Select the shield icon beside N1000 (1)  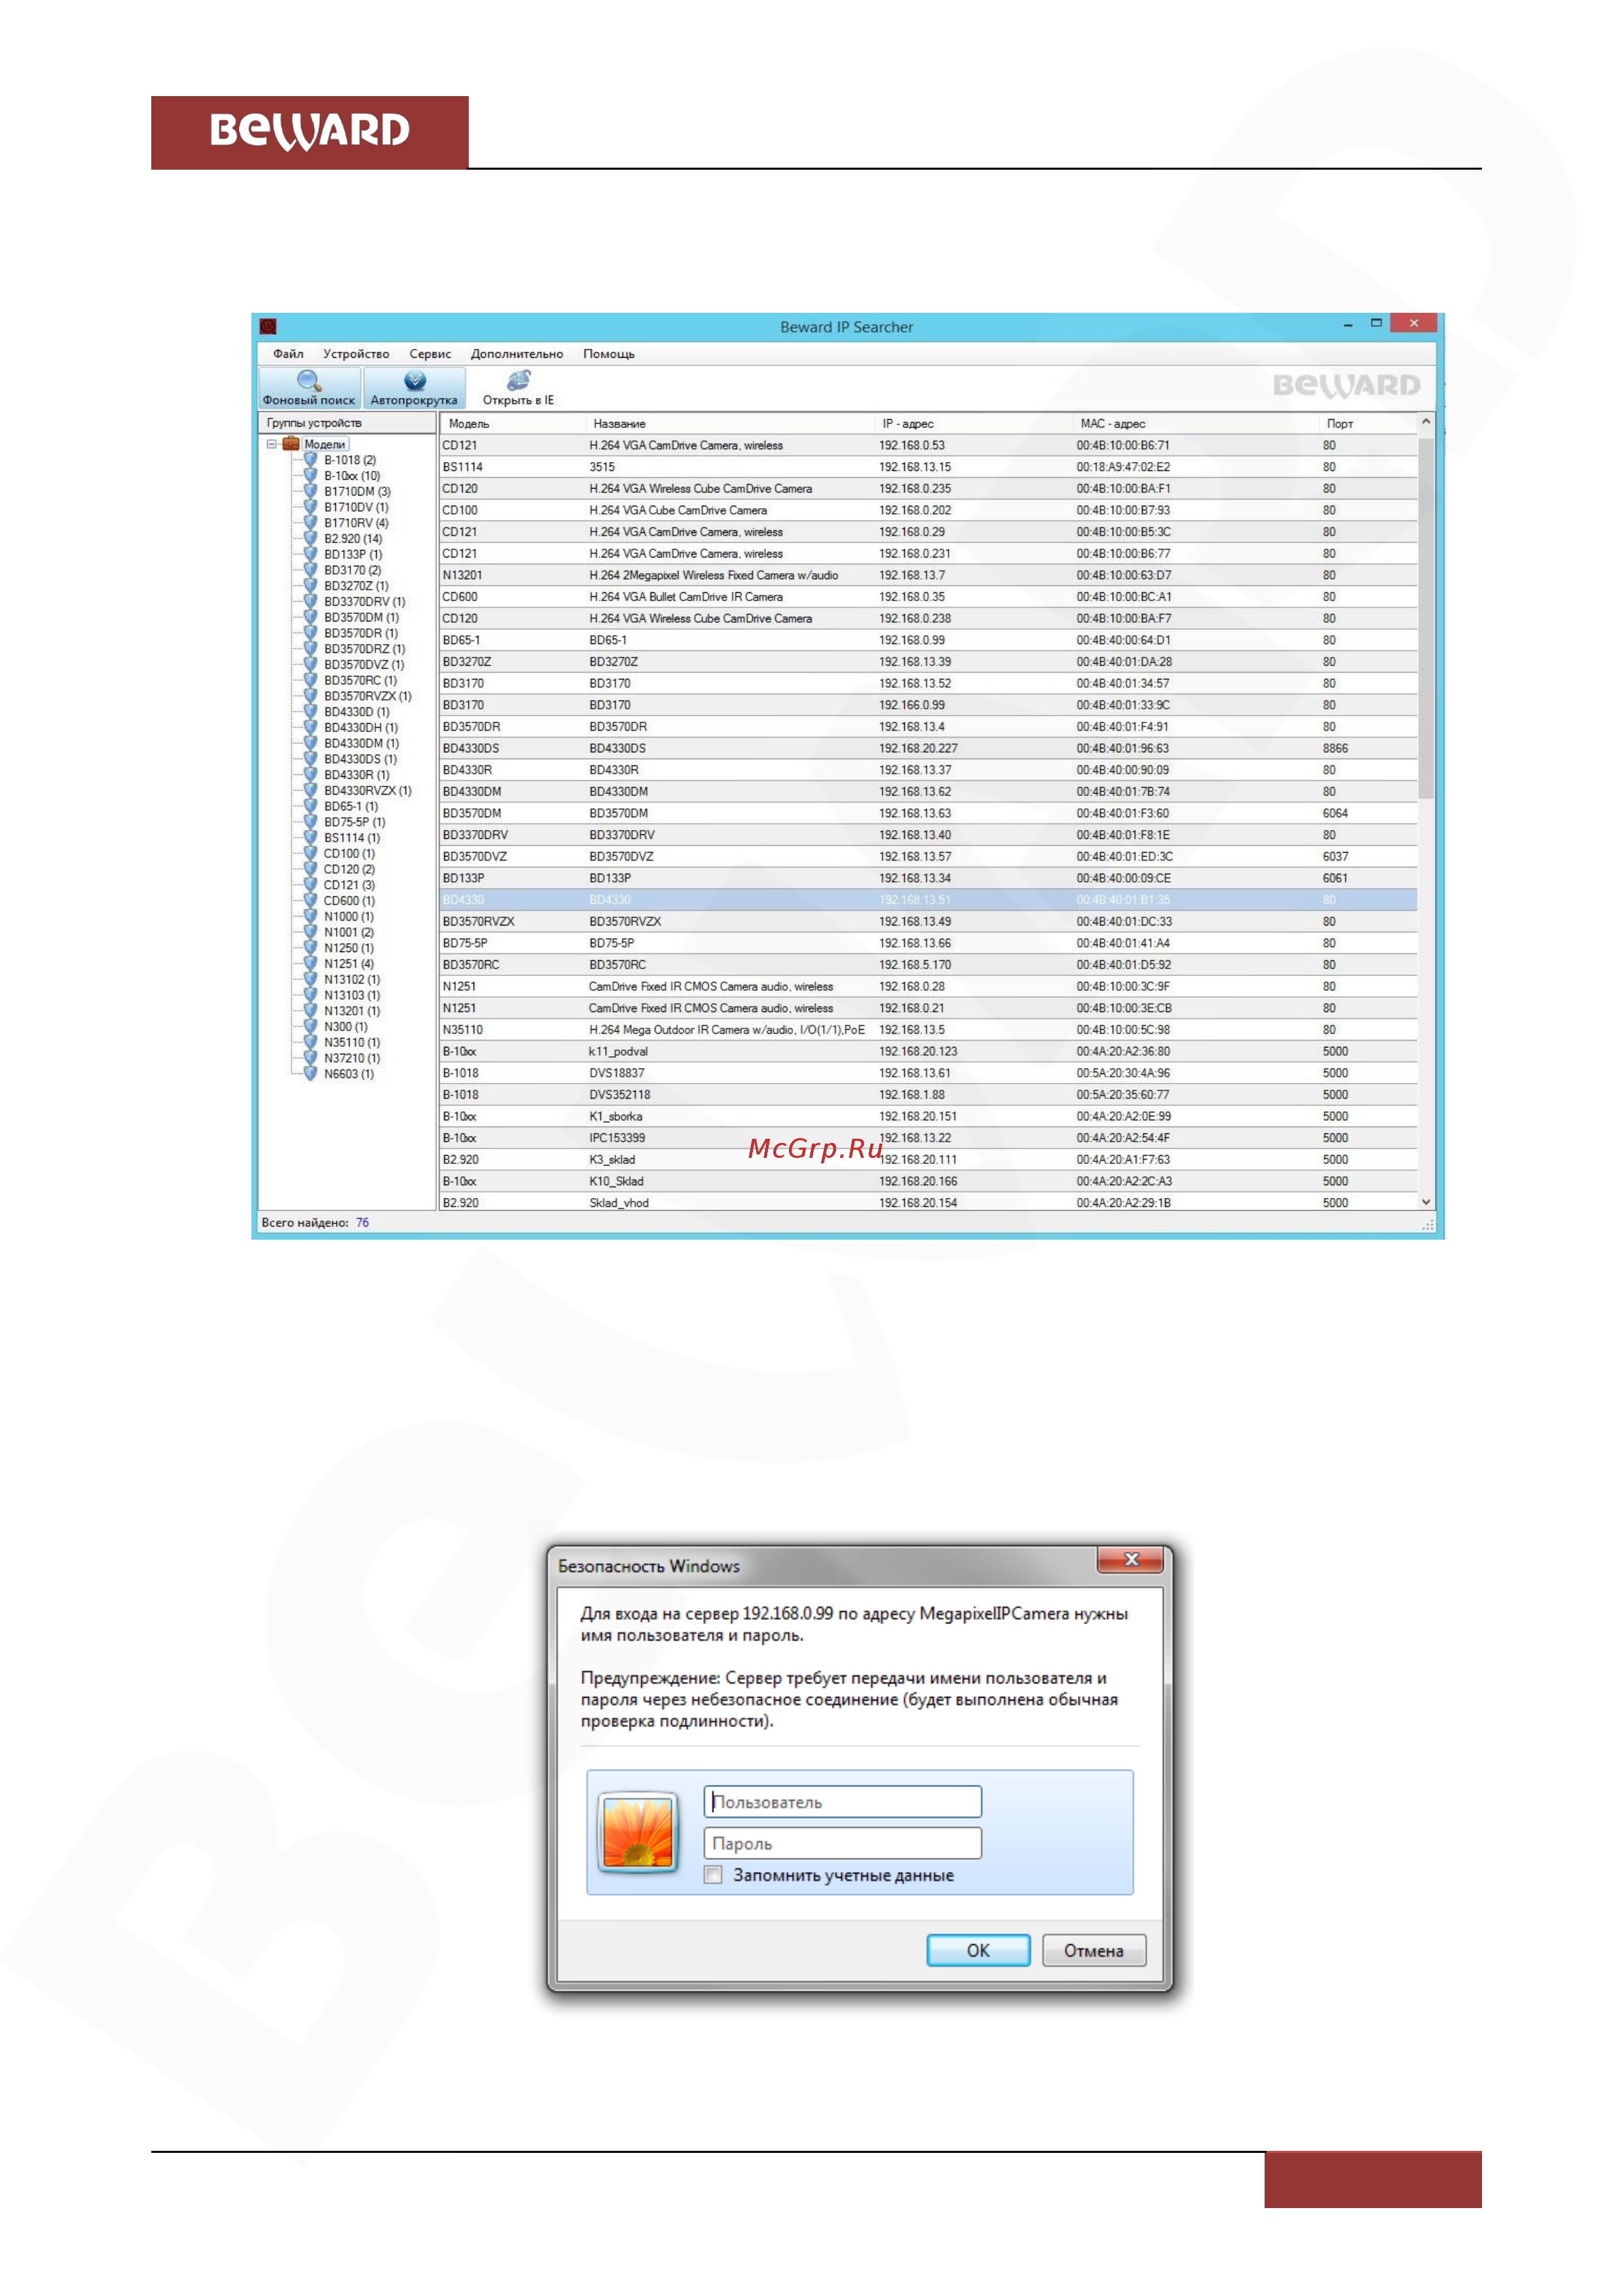[311, 916]
